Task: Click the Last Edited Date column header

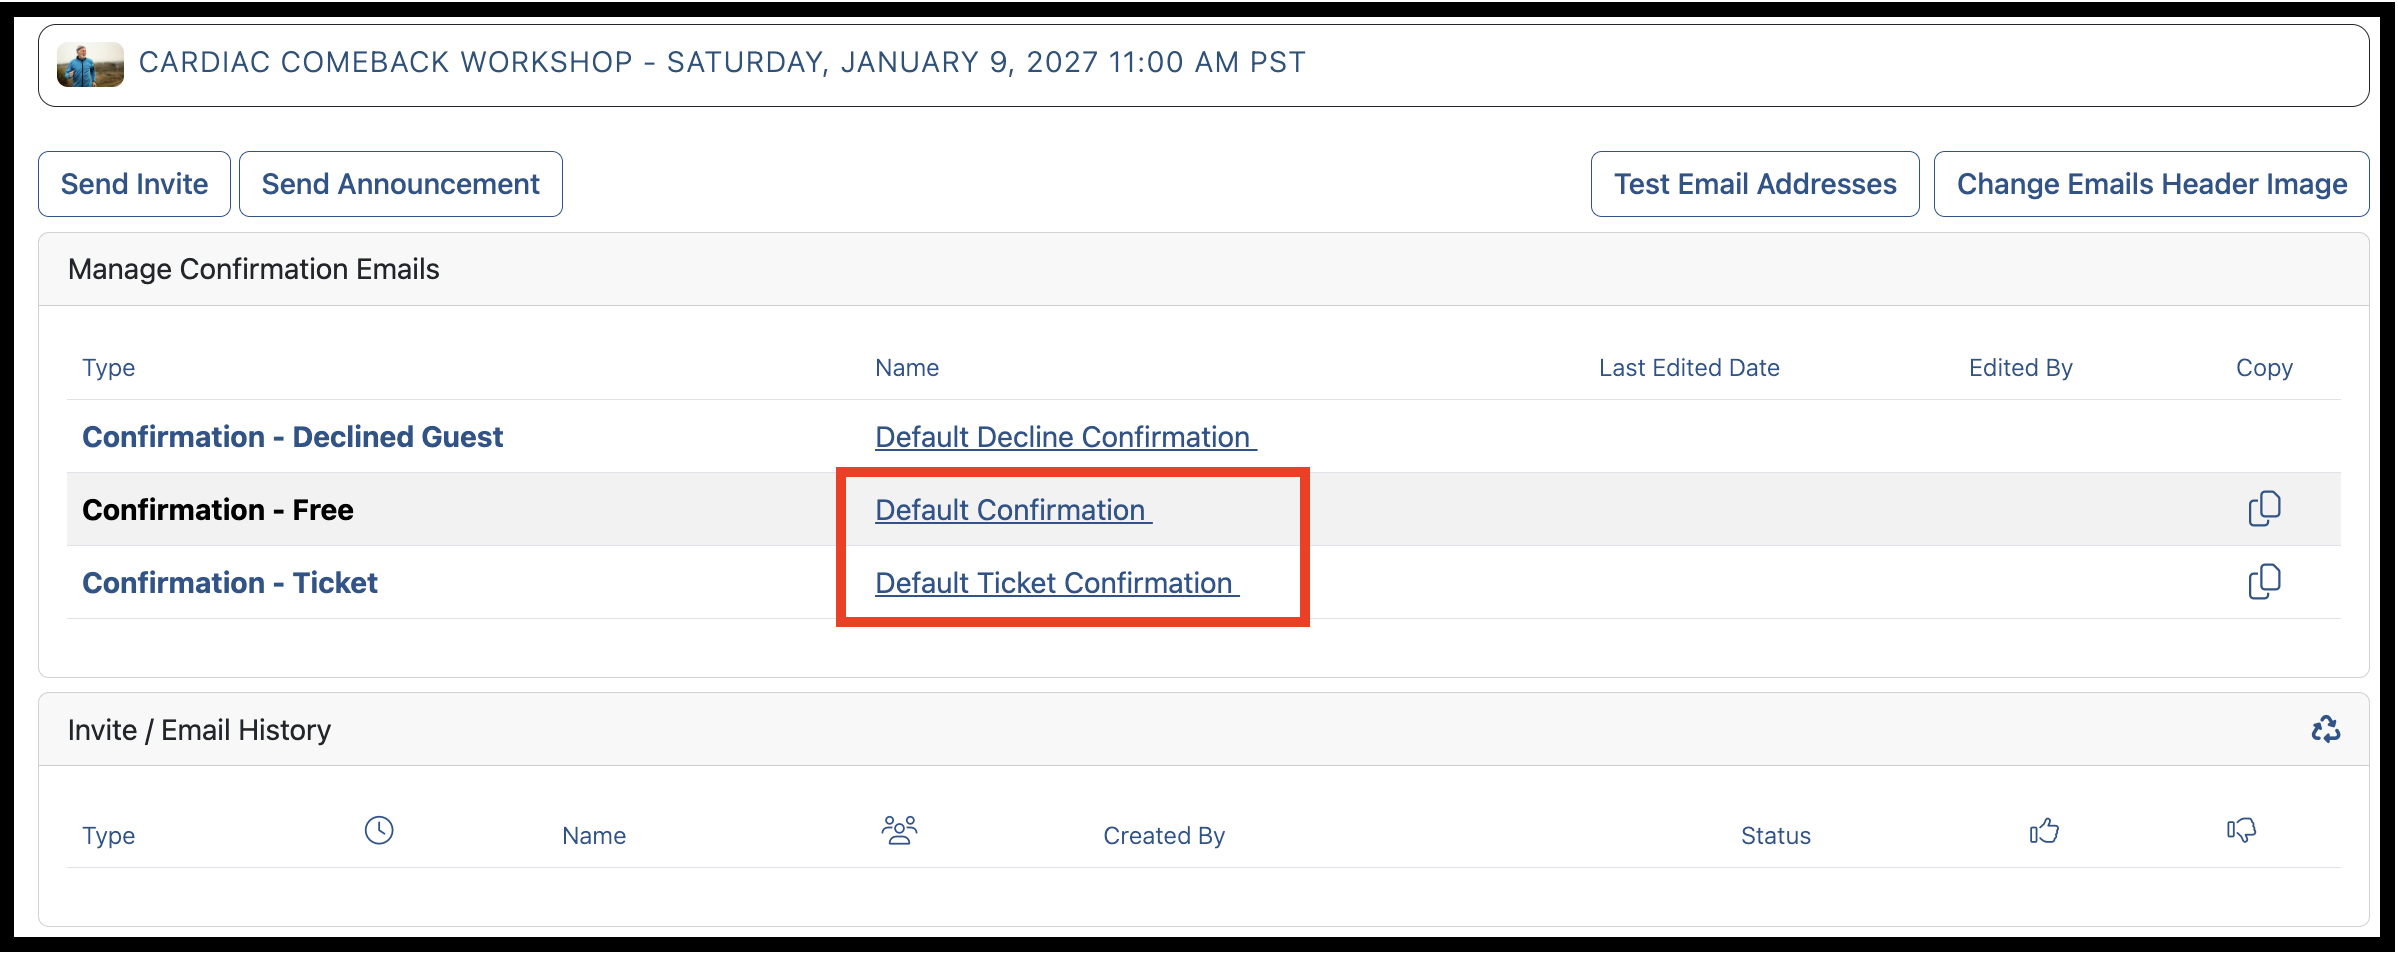Action: click(1689, 368)
